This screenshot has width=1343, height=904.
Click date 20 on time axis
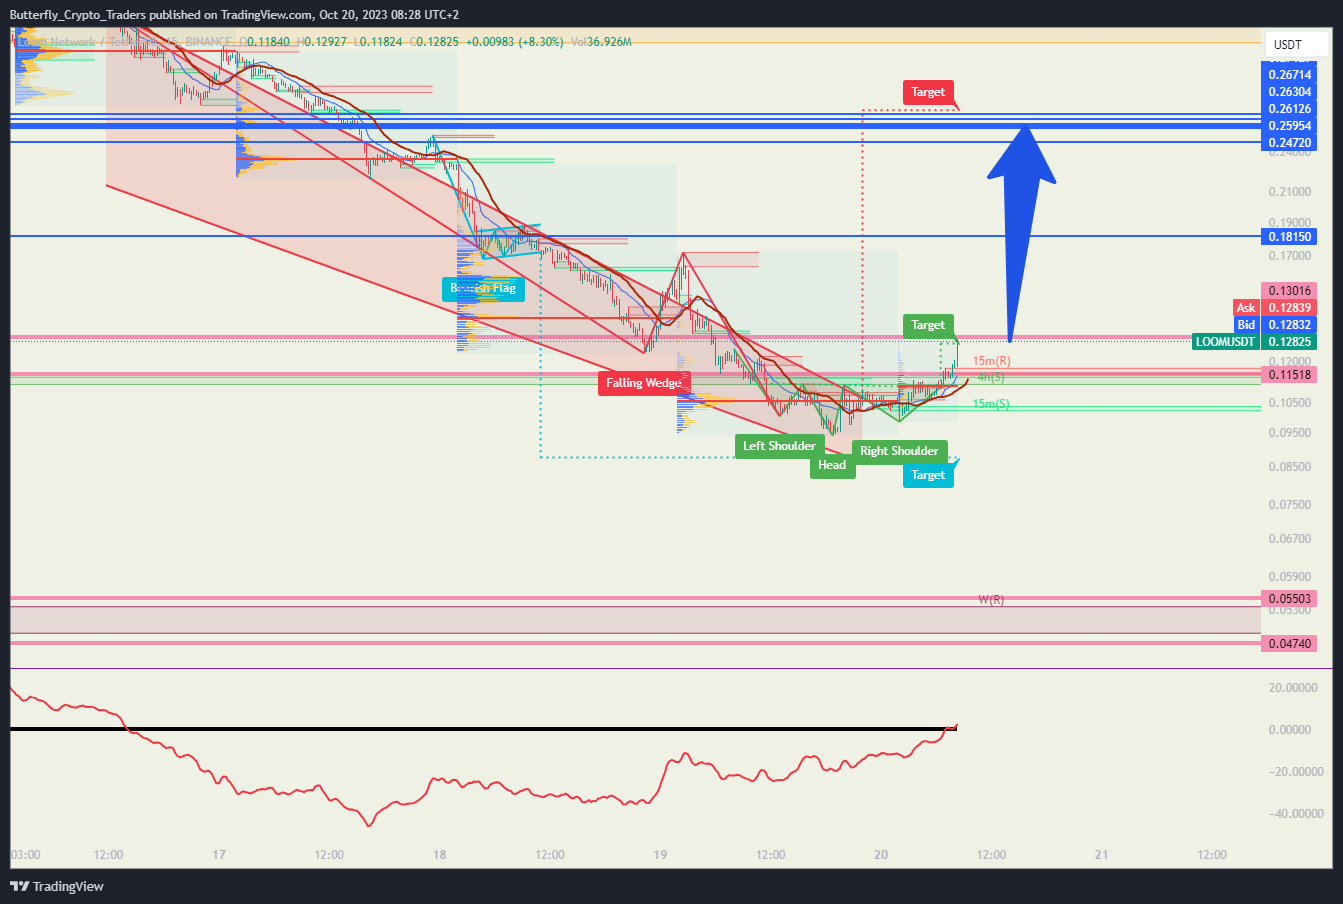881,855
